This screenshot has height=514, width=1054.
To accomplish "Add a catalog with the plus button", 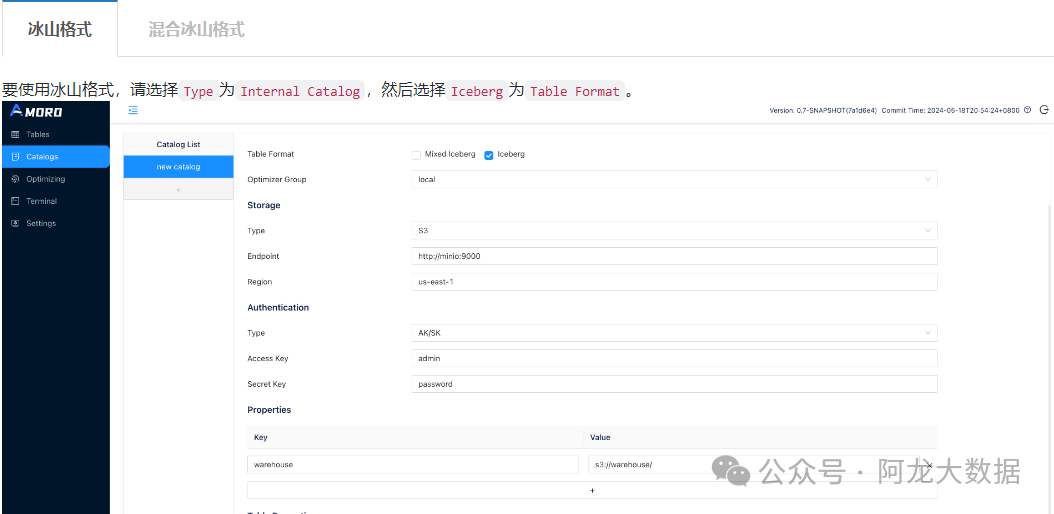I will (178, 189).
